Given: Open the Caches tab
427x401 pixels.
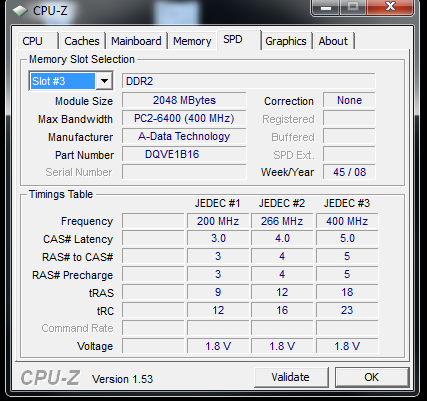Looking at the screenshot, I should pyautogui.click(x=82, y=41).
